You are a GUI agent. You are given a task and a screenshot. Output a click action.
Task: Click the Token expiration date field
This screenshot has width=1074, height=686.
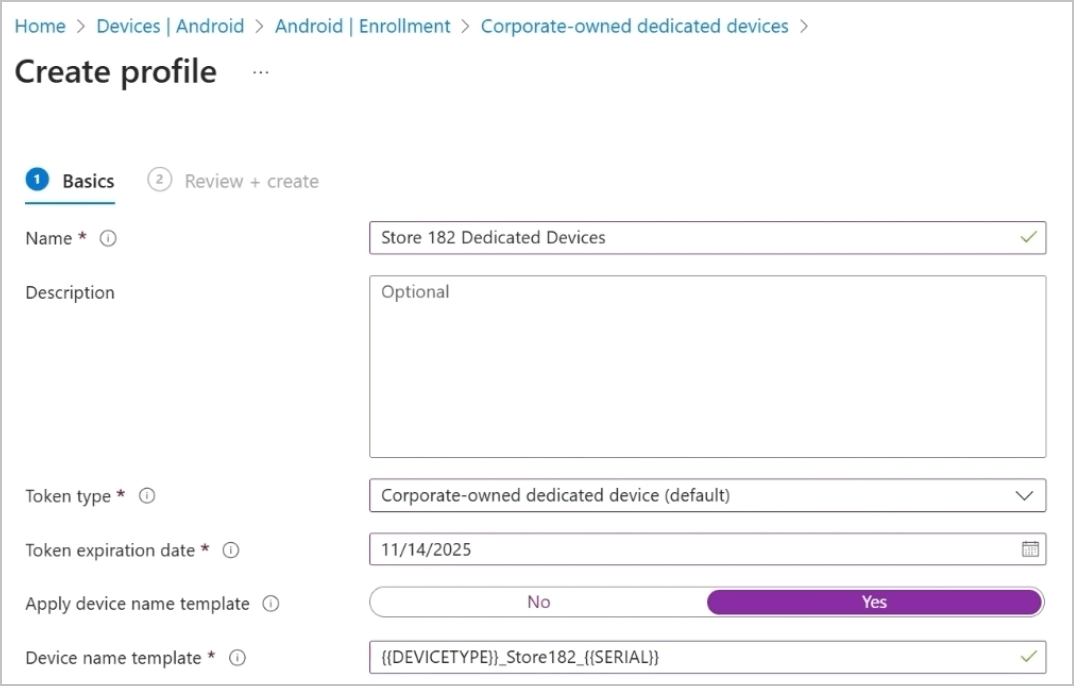pos(600,549)
